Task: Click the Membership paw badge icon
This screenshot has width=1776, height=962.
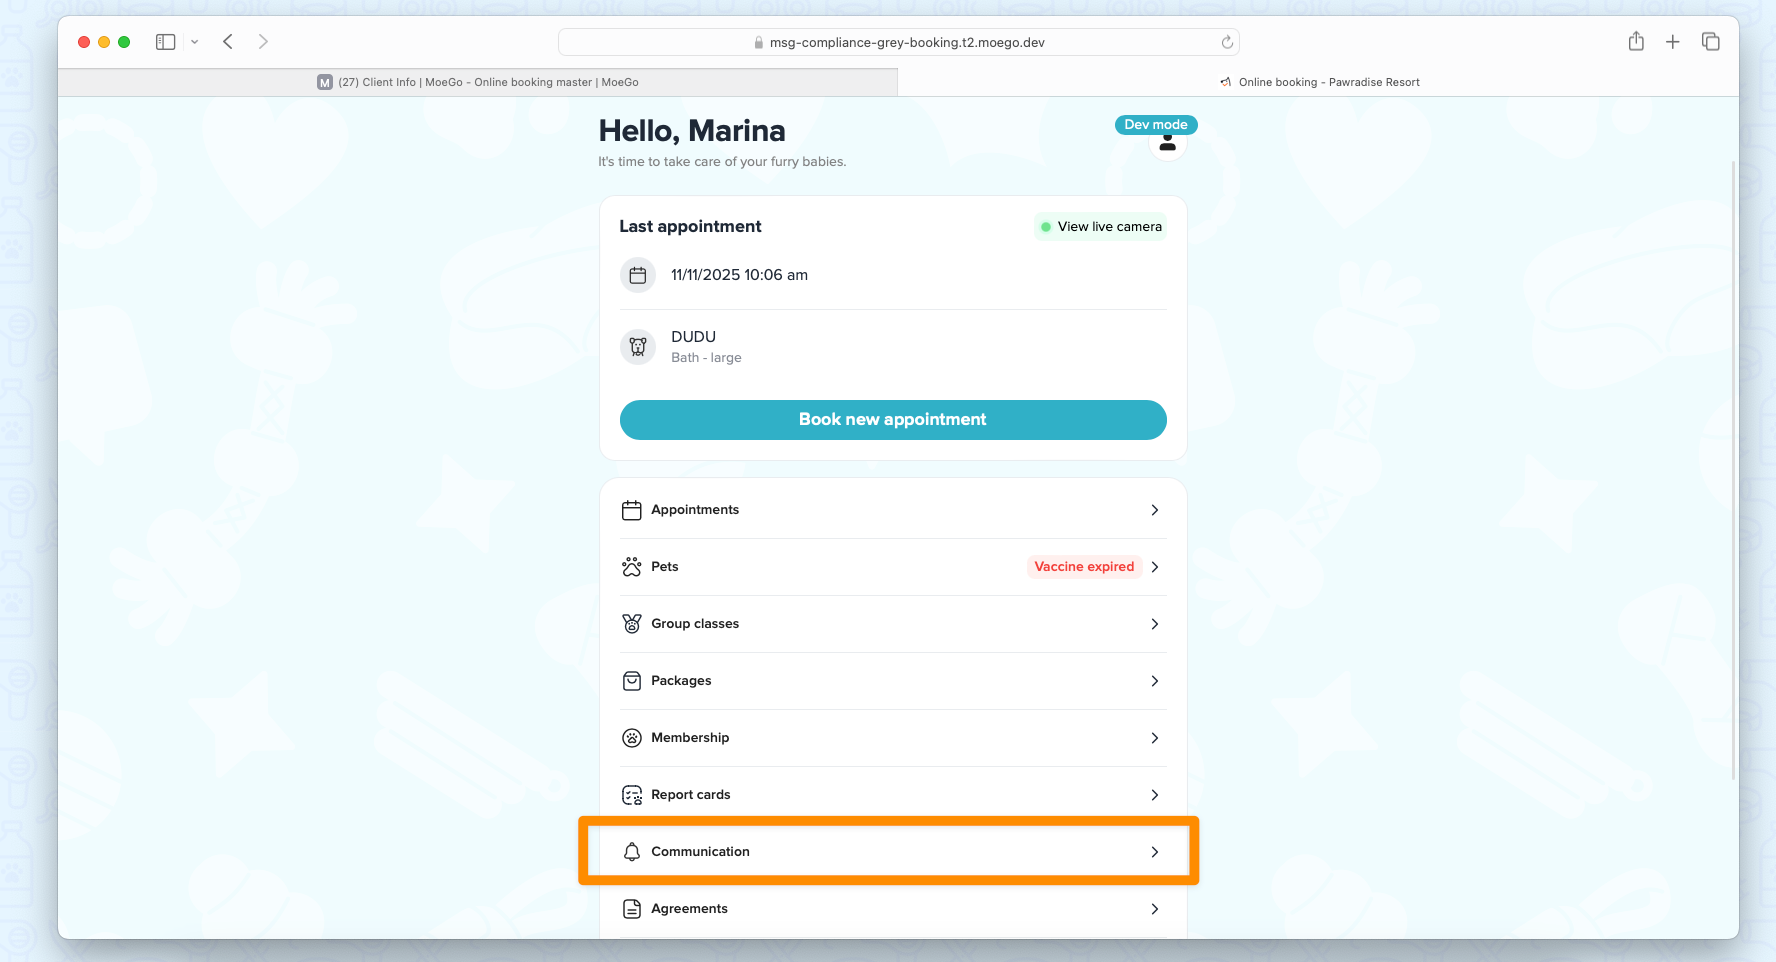Action: coord(632,738)
